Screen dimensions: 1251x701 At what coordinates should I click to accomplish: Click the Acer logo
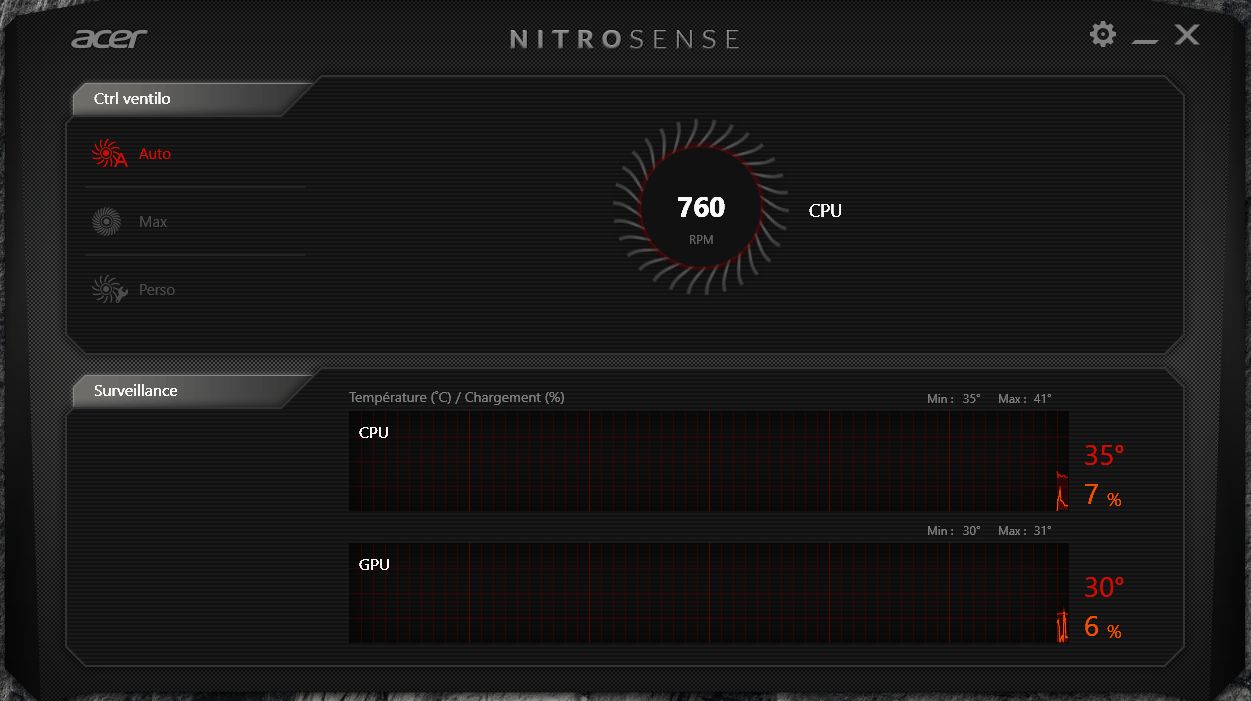click(109, 39)
